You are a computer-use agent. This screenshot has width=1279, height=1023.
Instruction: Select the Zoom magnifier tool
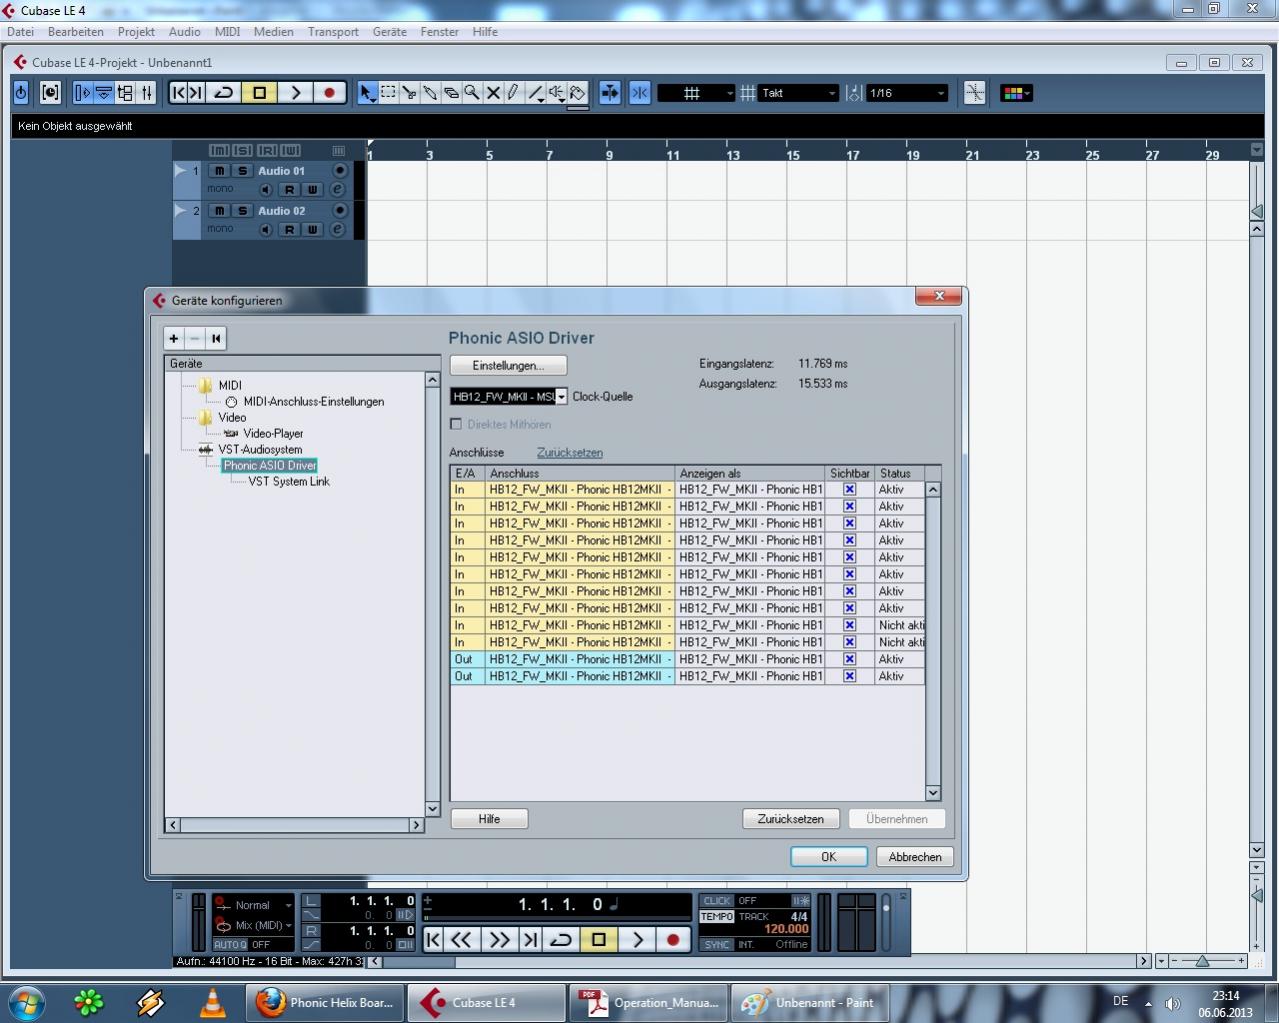[472, 93]
